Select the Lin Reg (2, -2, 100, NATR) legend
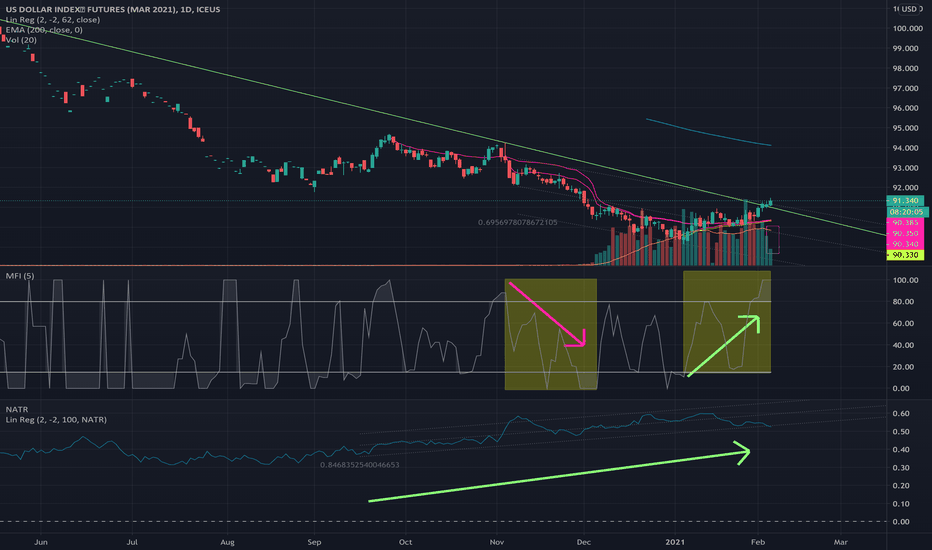The width and height of the screenshot is (932, 550). [56, 420]
